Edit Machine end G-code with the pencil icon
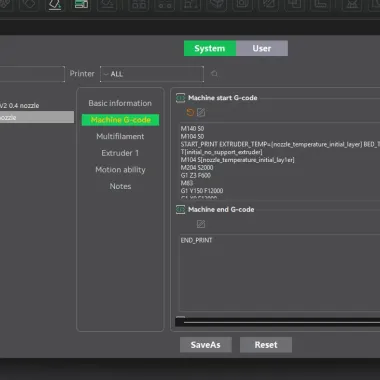380x380 pixels. pos(201,224)
